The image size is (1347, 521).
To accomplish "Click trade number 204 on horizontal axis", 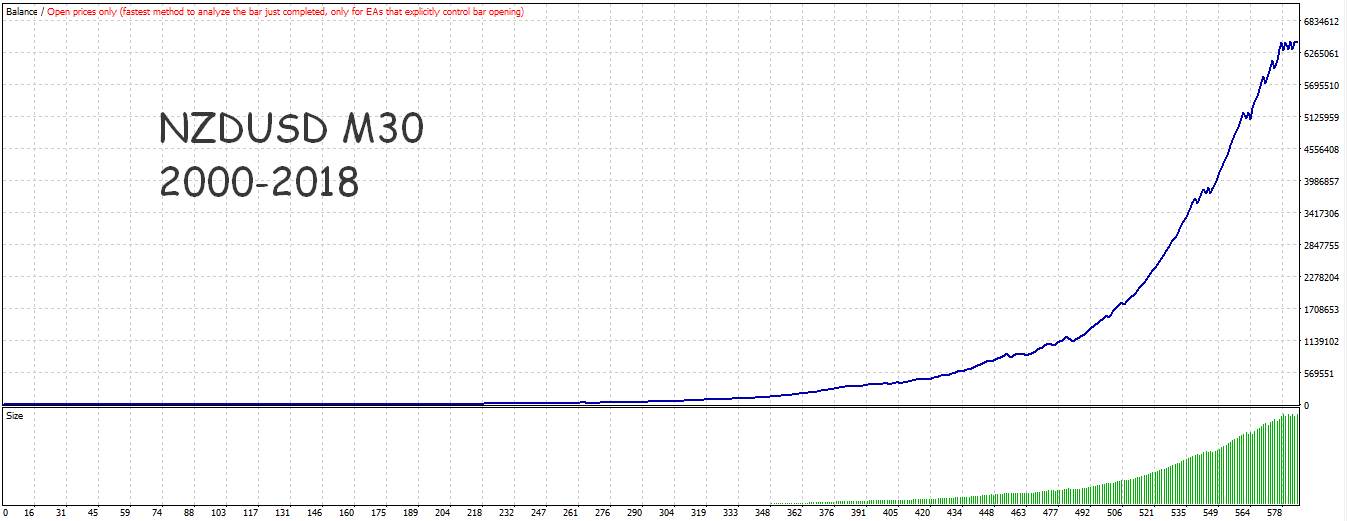I will 443,513.
